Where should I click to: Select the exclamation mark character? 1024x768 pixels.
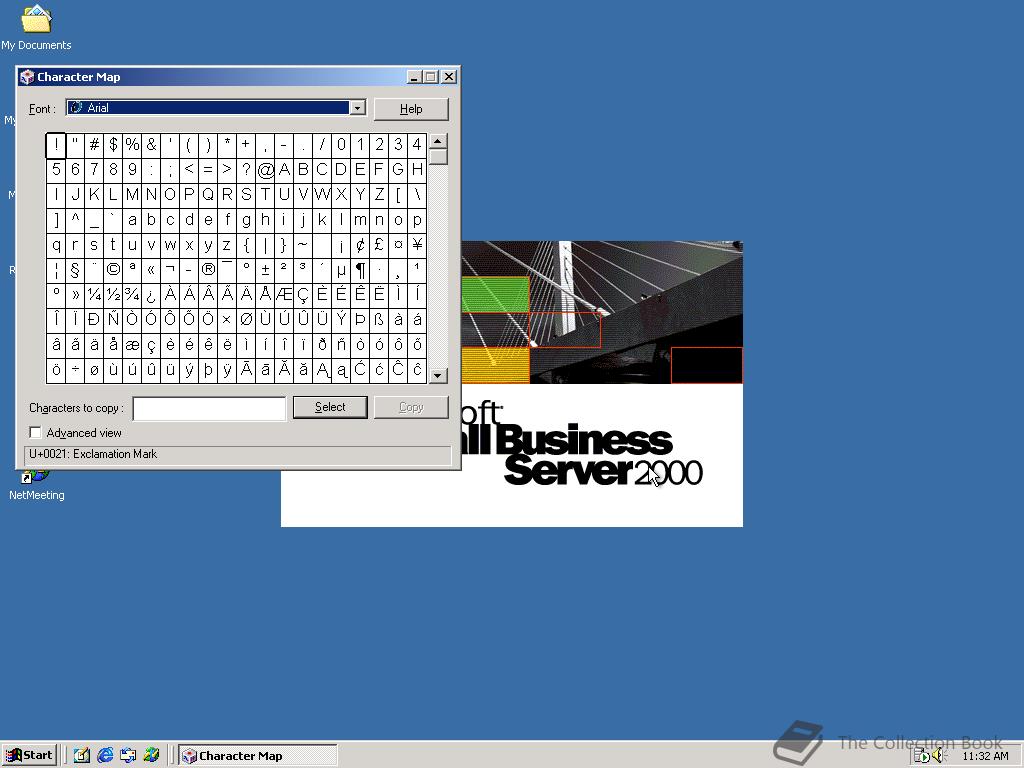coord(56,145)
